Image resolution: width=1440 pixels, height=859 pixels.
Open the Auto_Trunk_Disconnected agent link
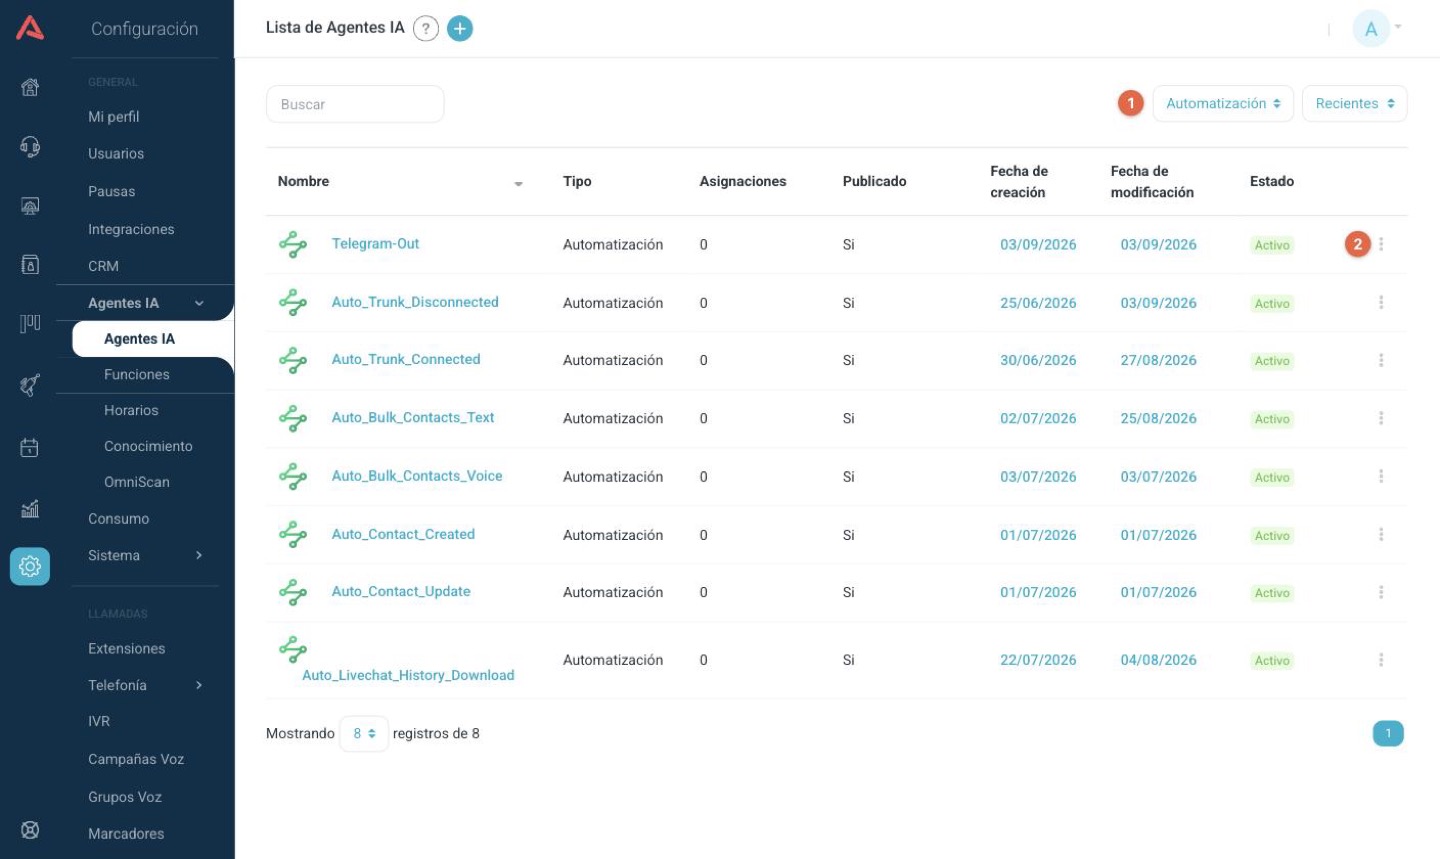pyautogui.click(x=415, y=302)
